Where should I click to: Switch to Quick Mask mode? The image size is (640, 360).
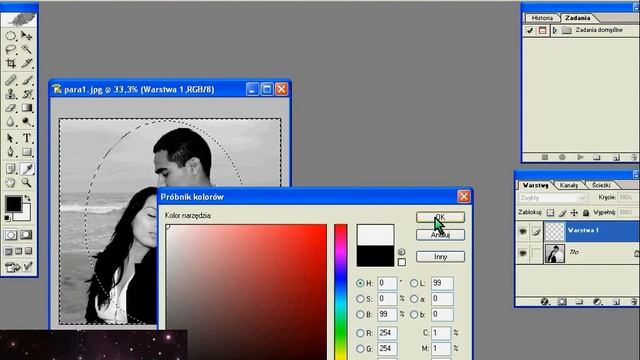click(26, 235)
